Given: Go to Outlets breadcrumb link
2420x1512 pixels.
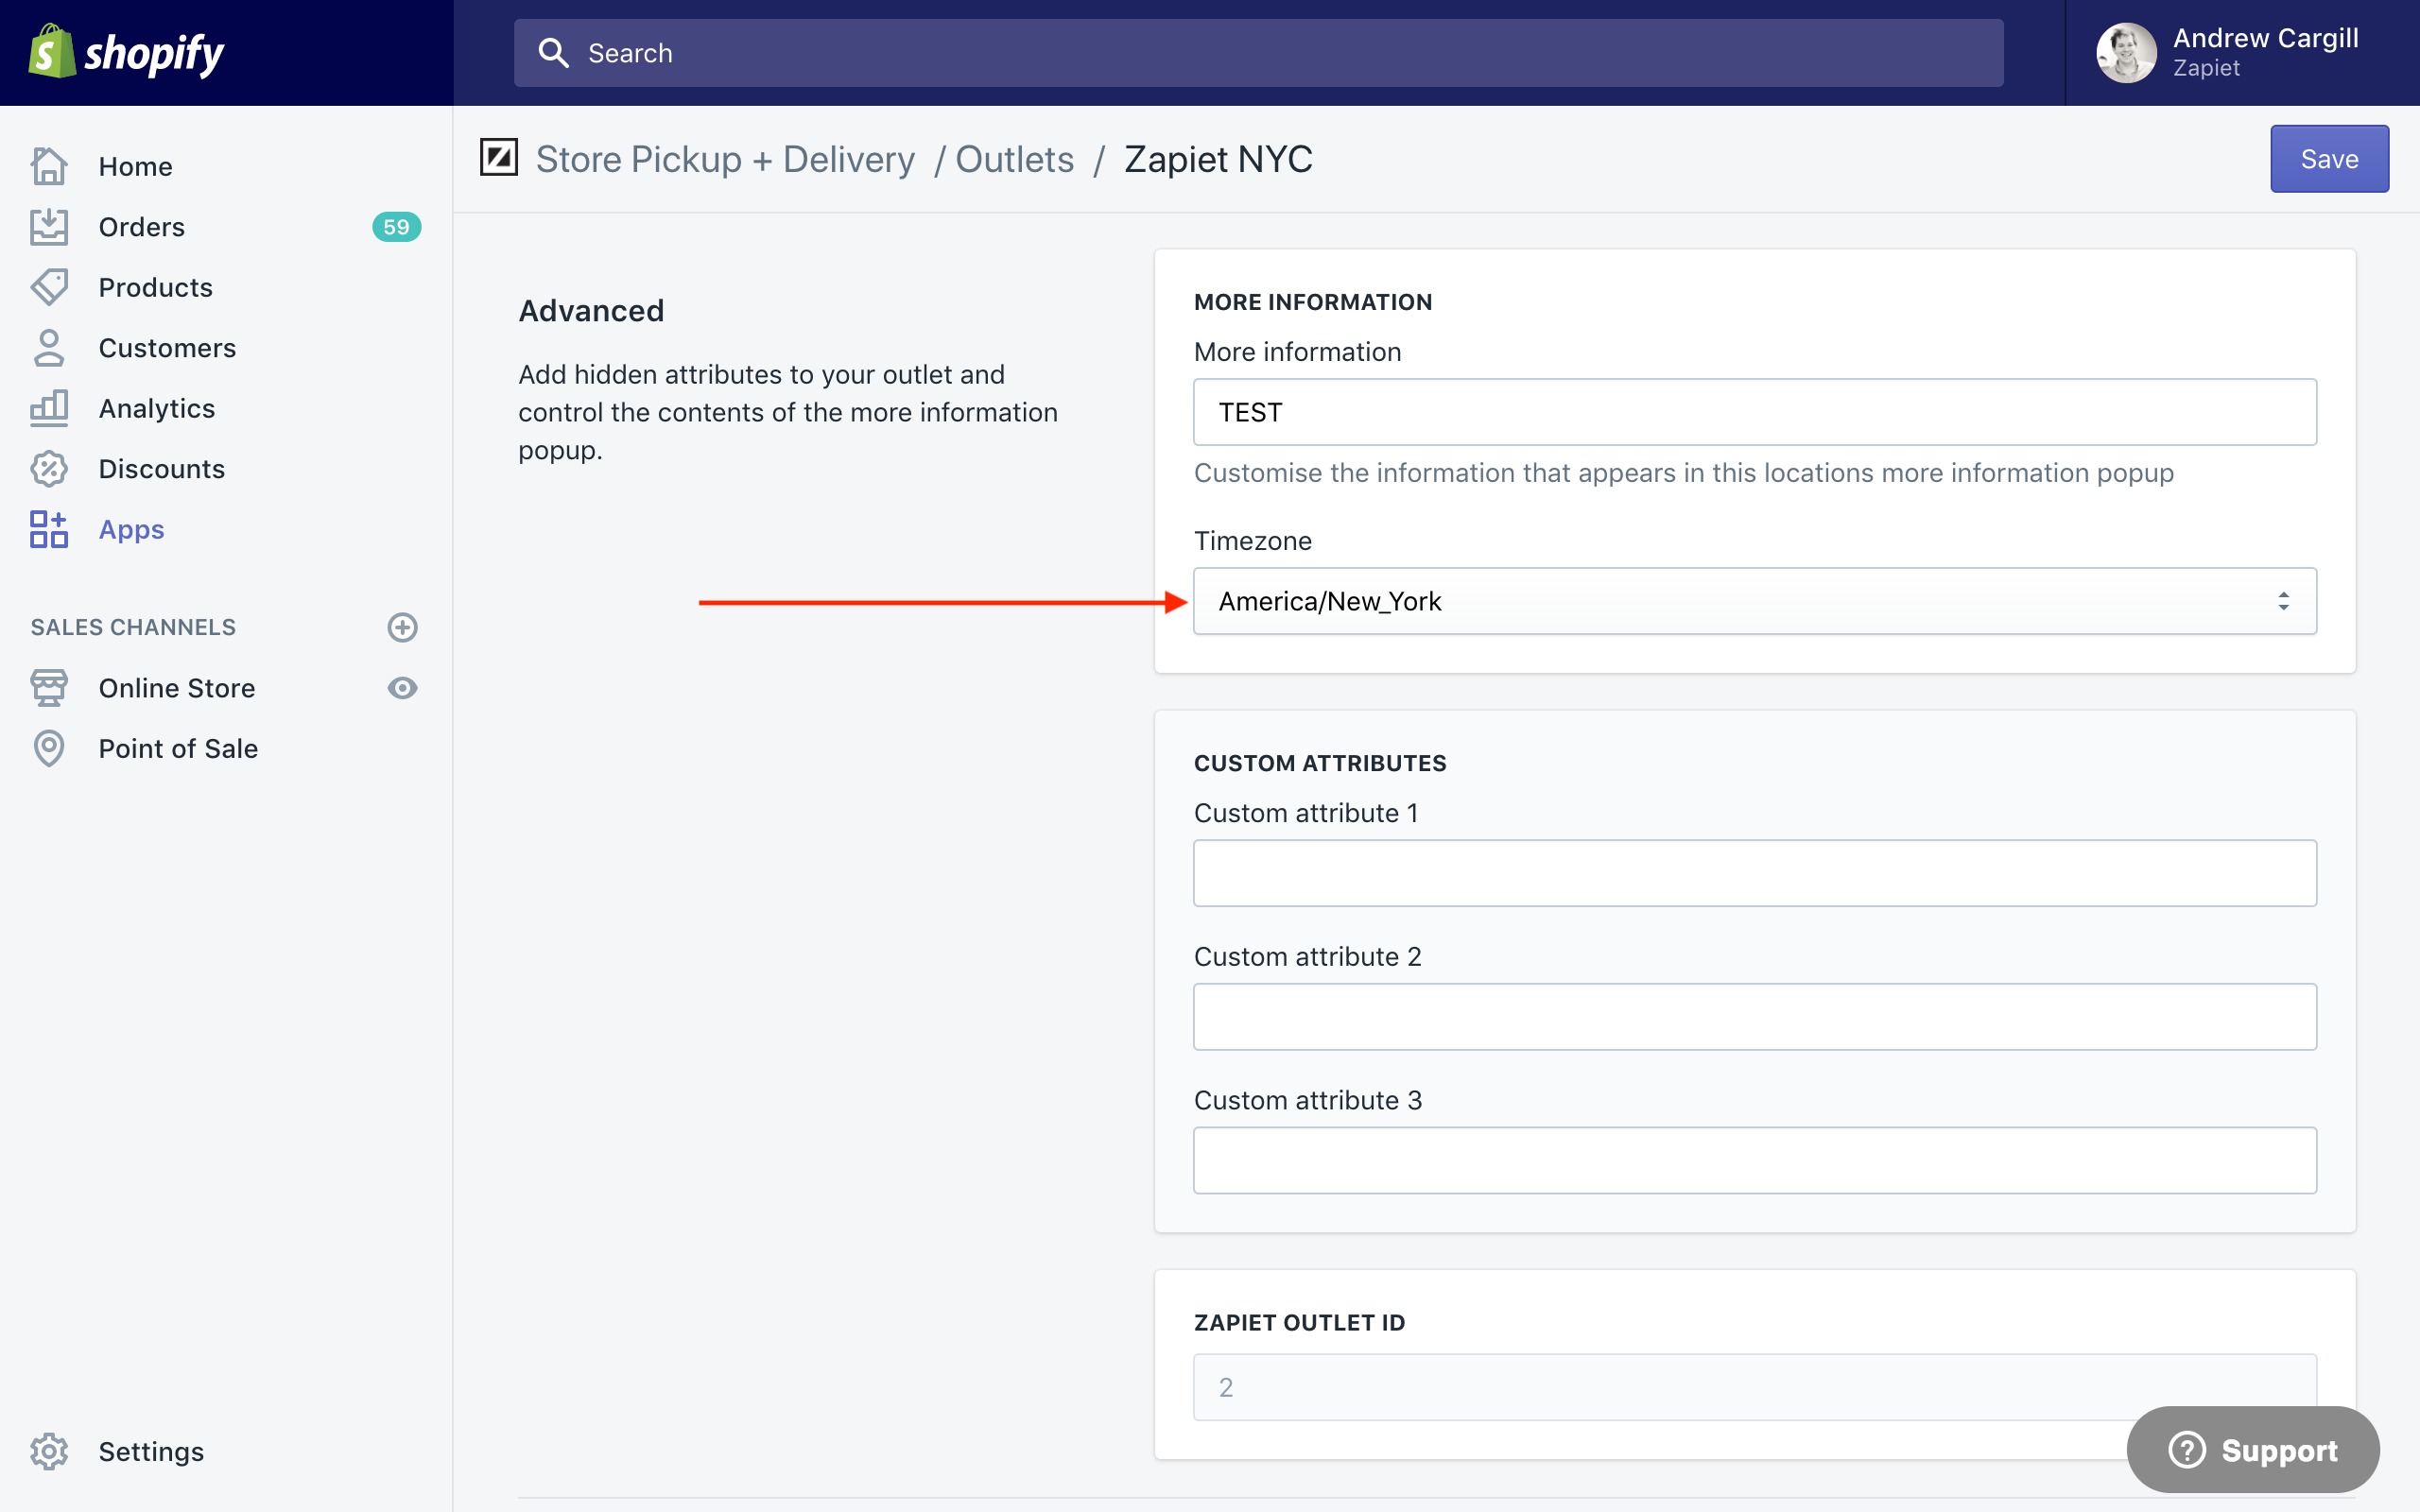Looking at the screenshot, I should pos(1014,159).
